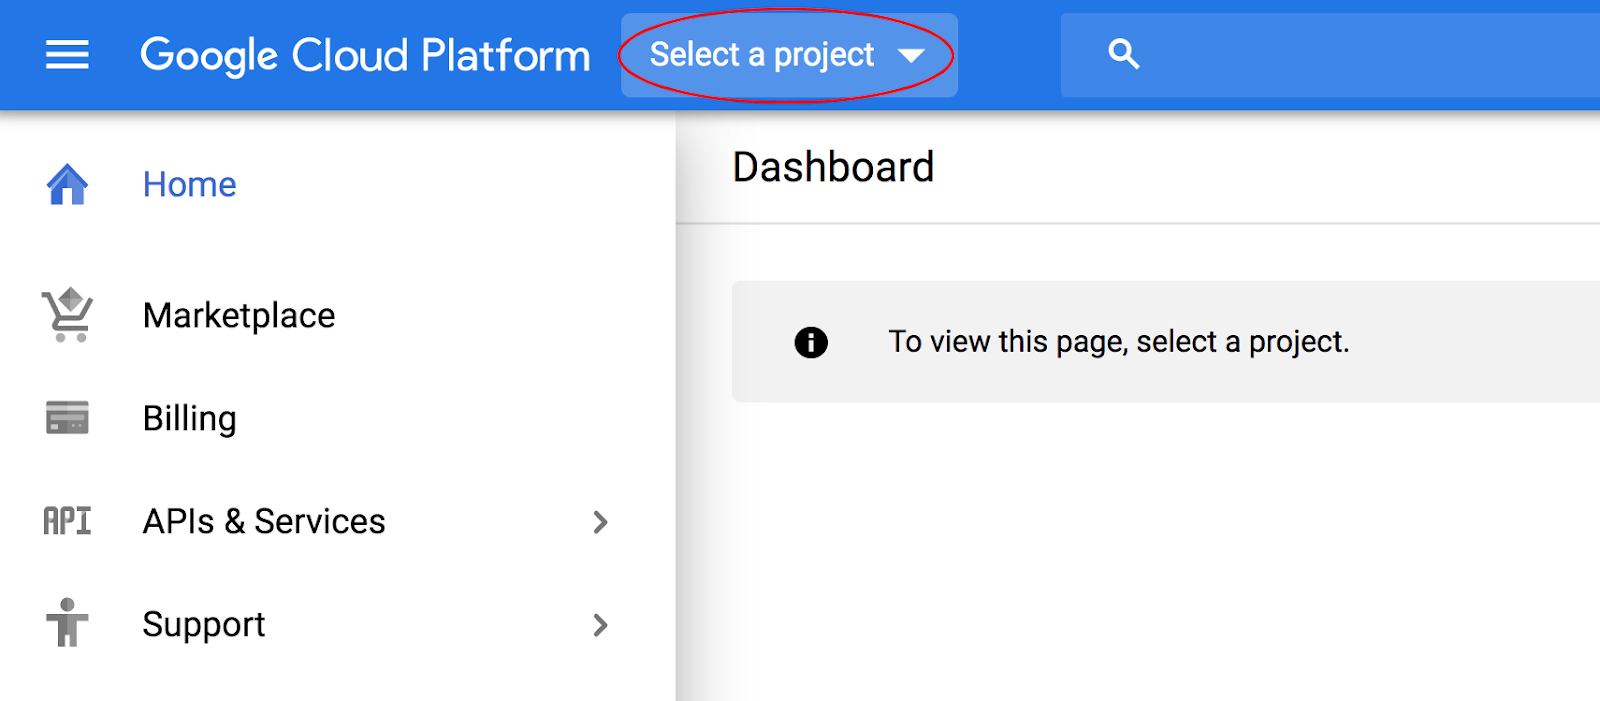The height and width of the screenshot is (701, 1600).
Task: Expand the Support submenu chevron
Action: tap(600, 625)
